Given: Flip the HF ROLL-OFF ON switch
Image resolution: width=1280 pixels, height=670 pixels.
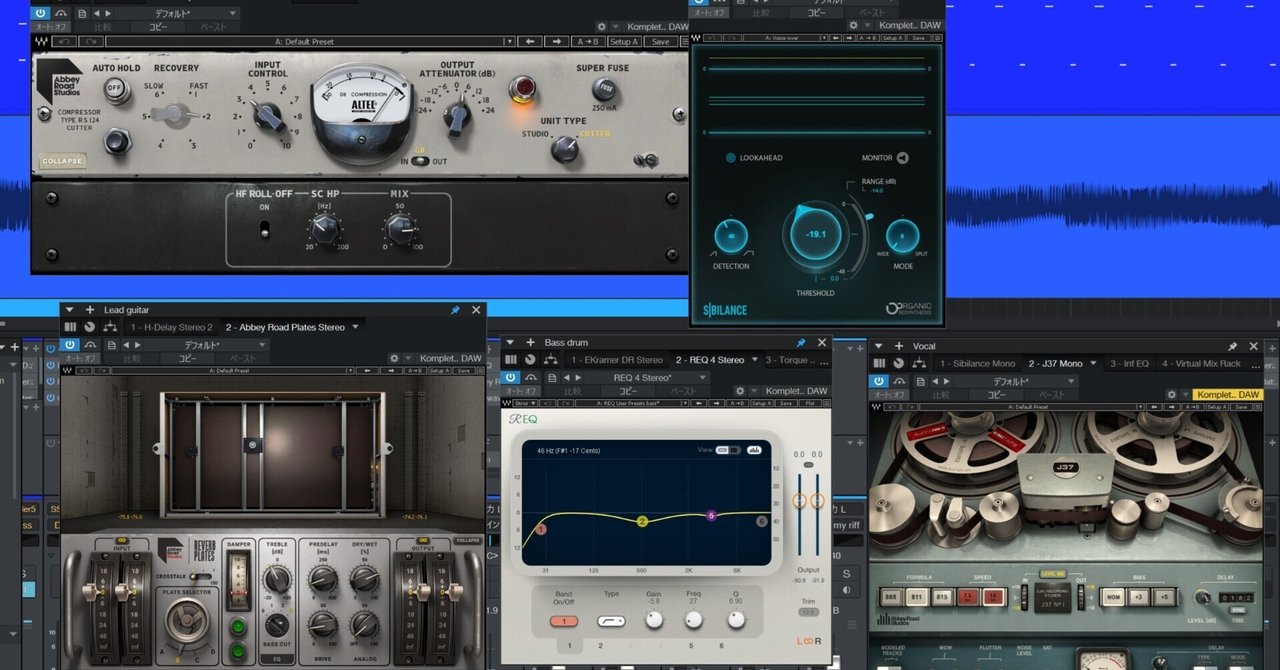Looking at the screenshot, I should point(265,229).
